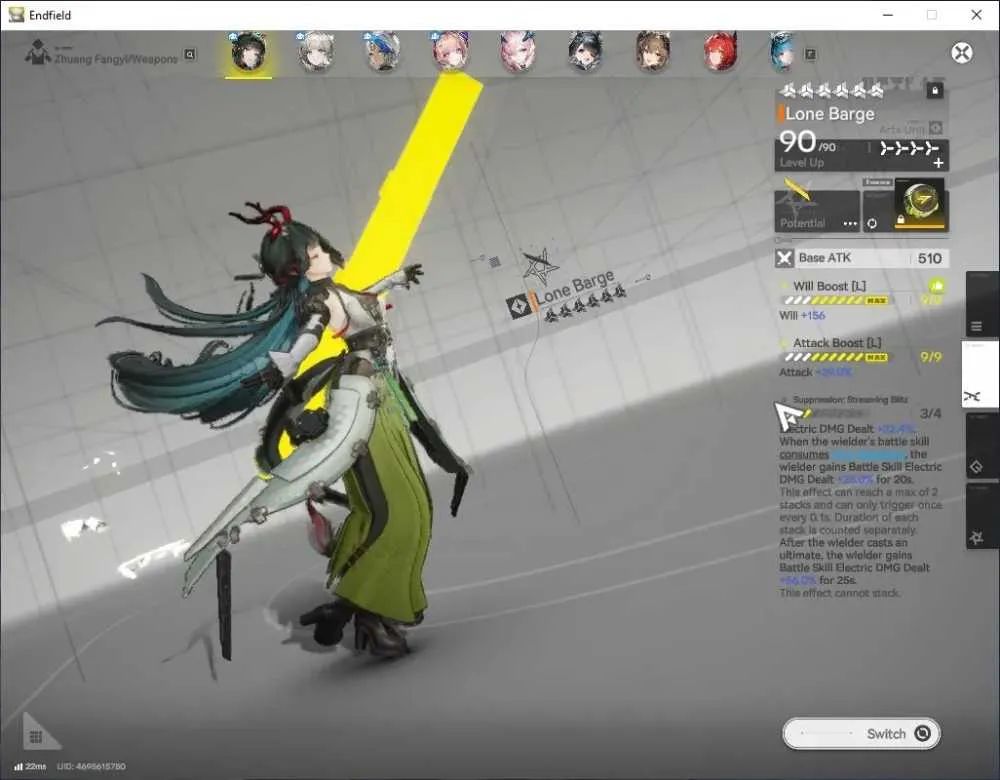Click the Arts Unit weapon type icon
This screenshot has height=780, width=1000.
935,128
